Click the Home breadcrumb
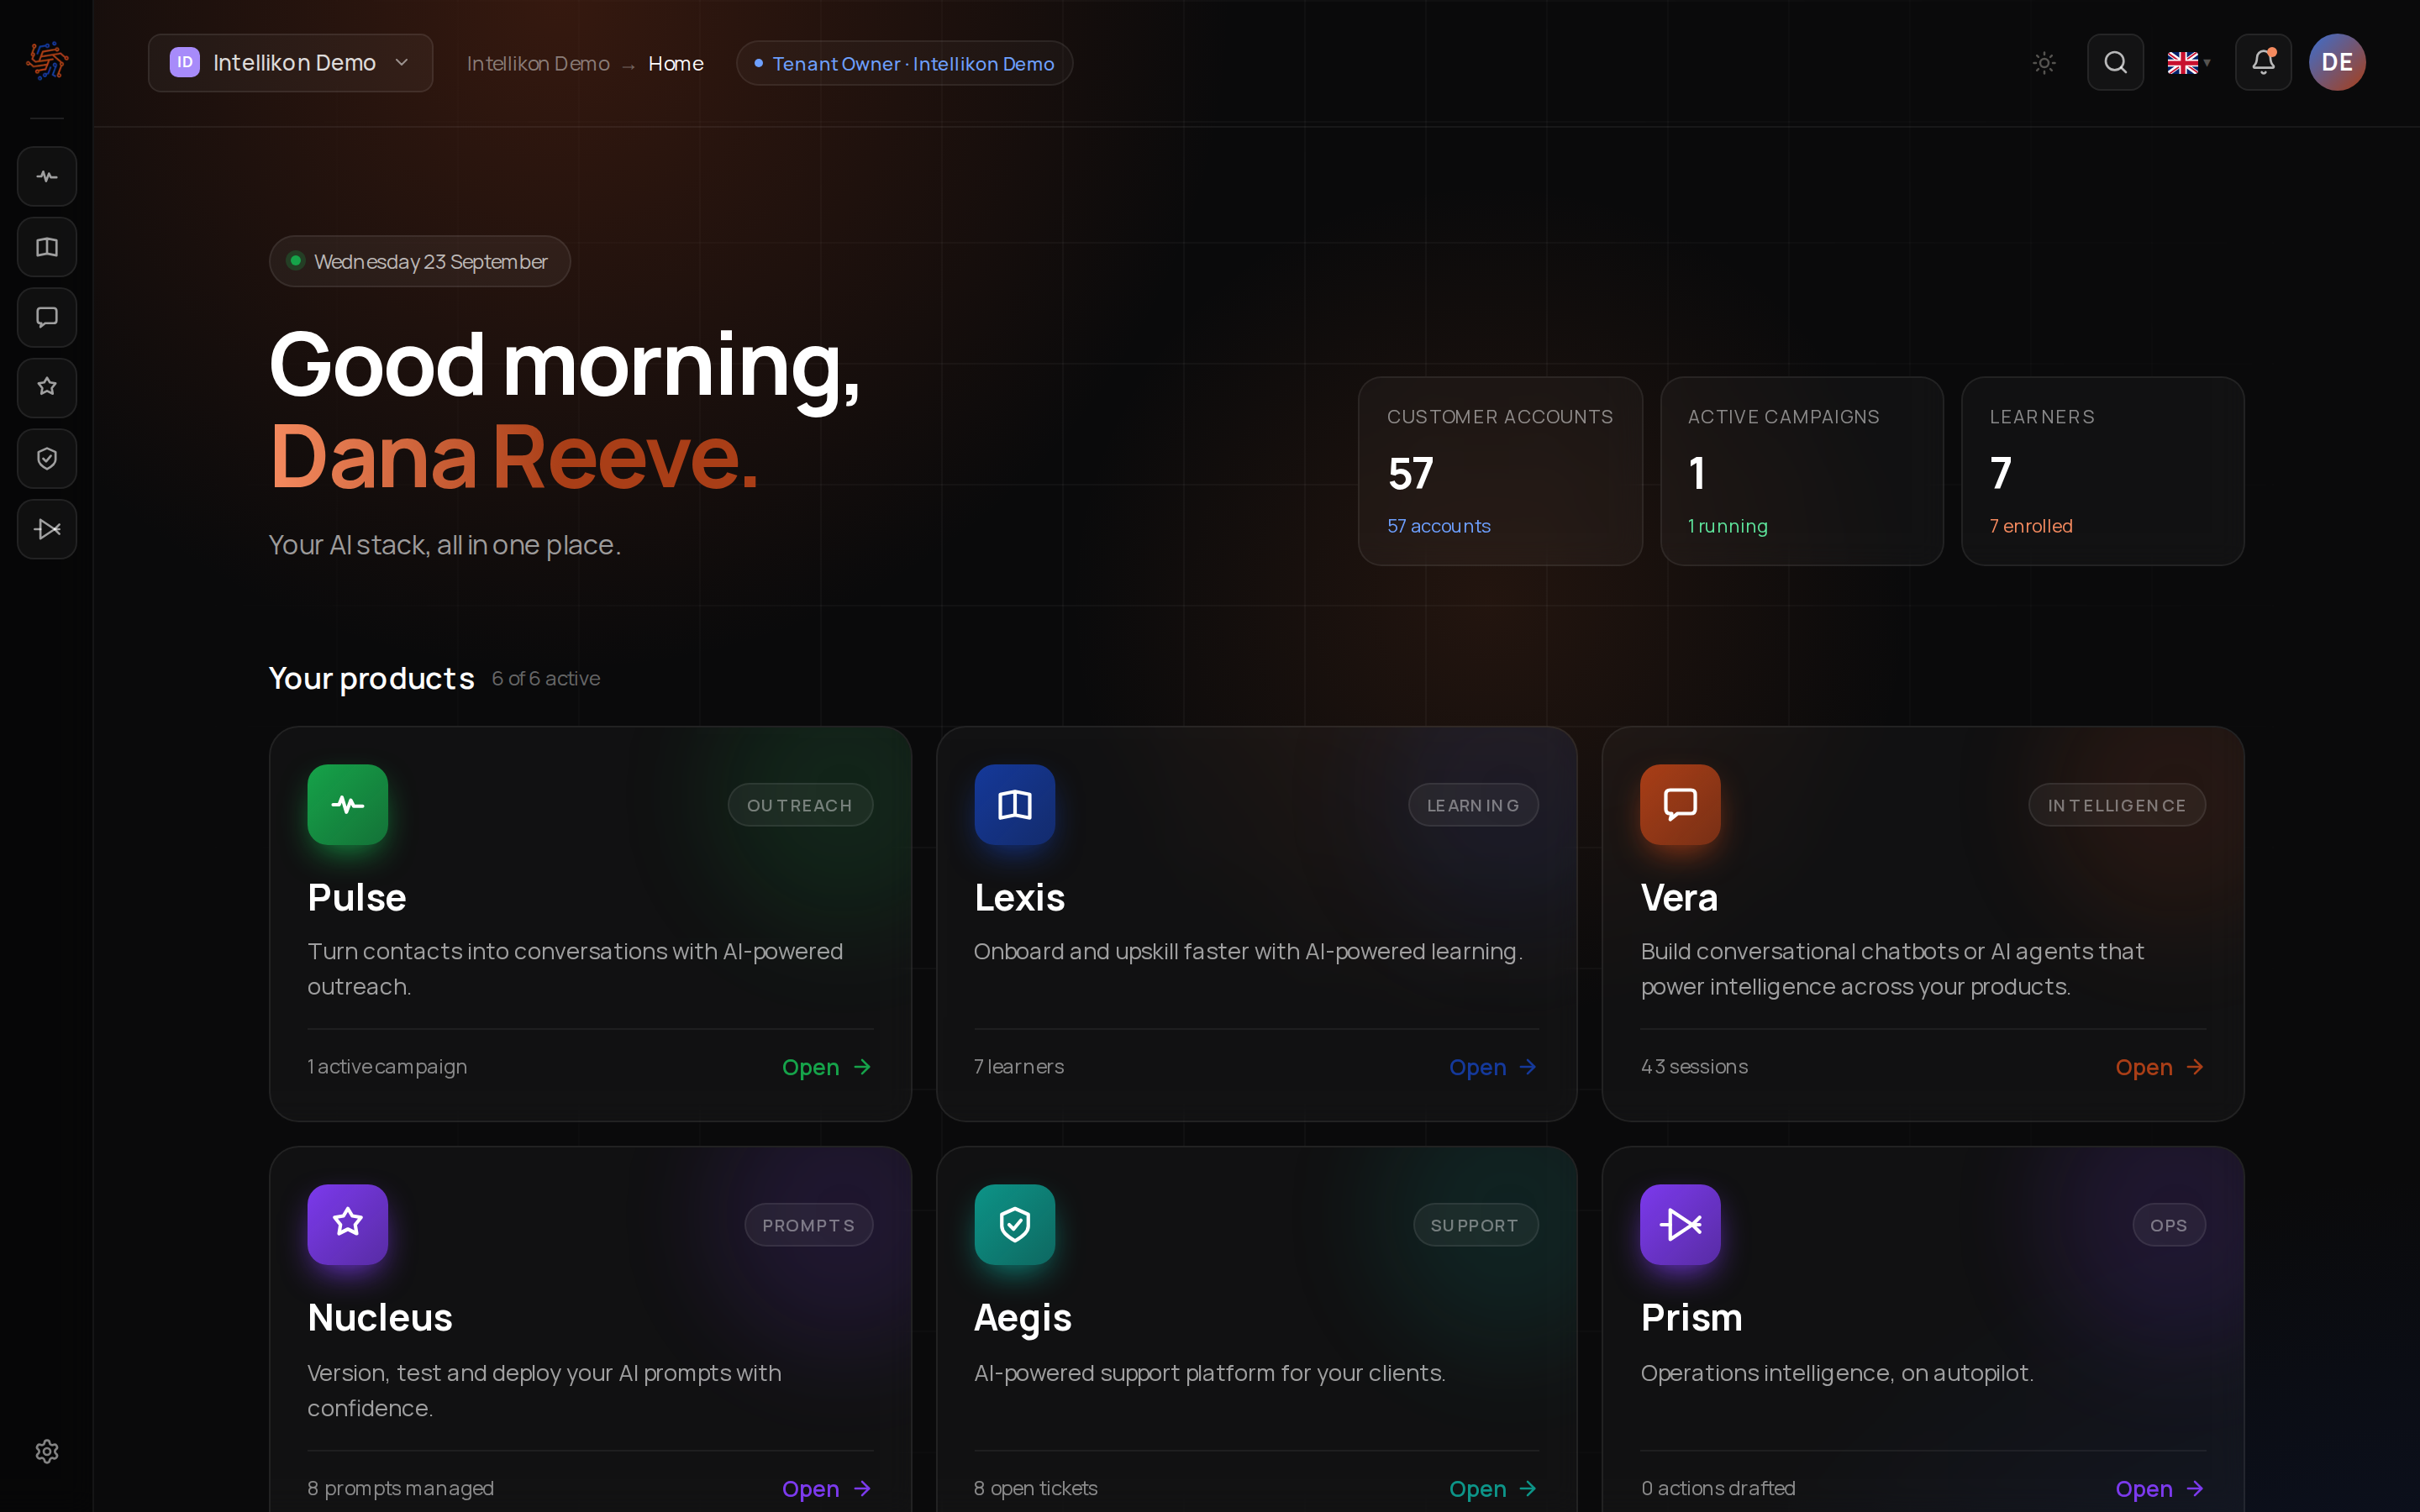 (676, 64)
